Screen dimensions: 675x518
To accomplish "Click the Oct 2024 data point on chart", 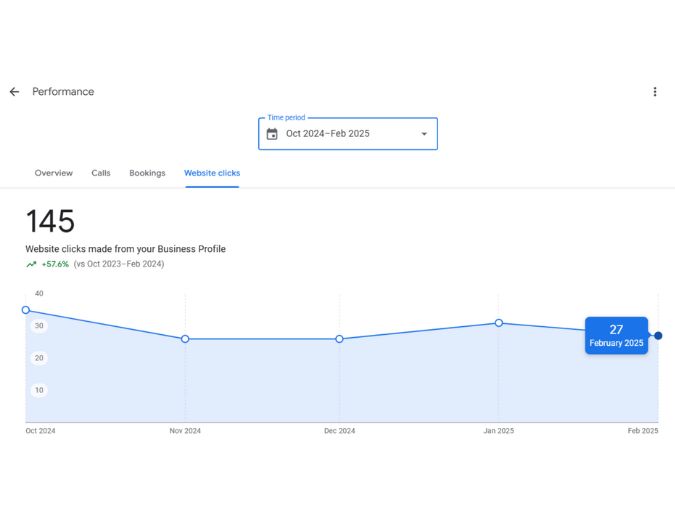I will (x=26, y=310).
